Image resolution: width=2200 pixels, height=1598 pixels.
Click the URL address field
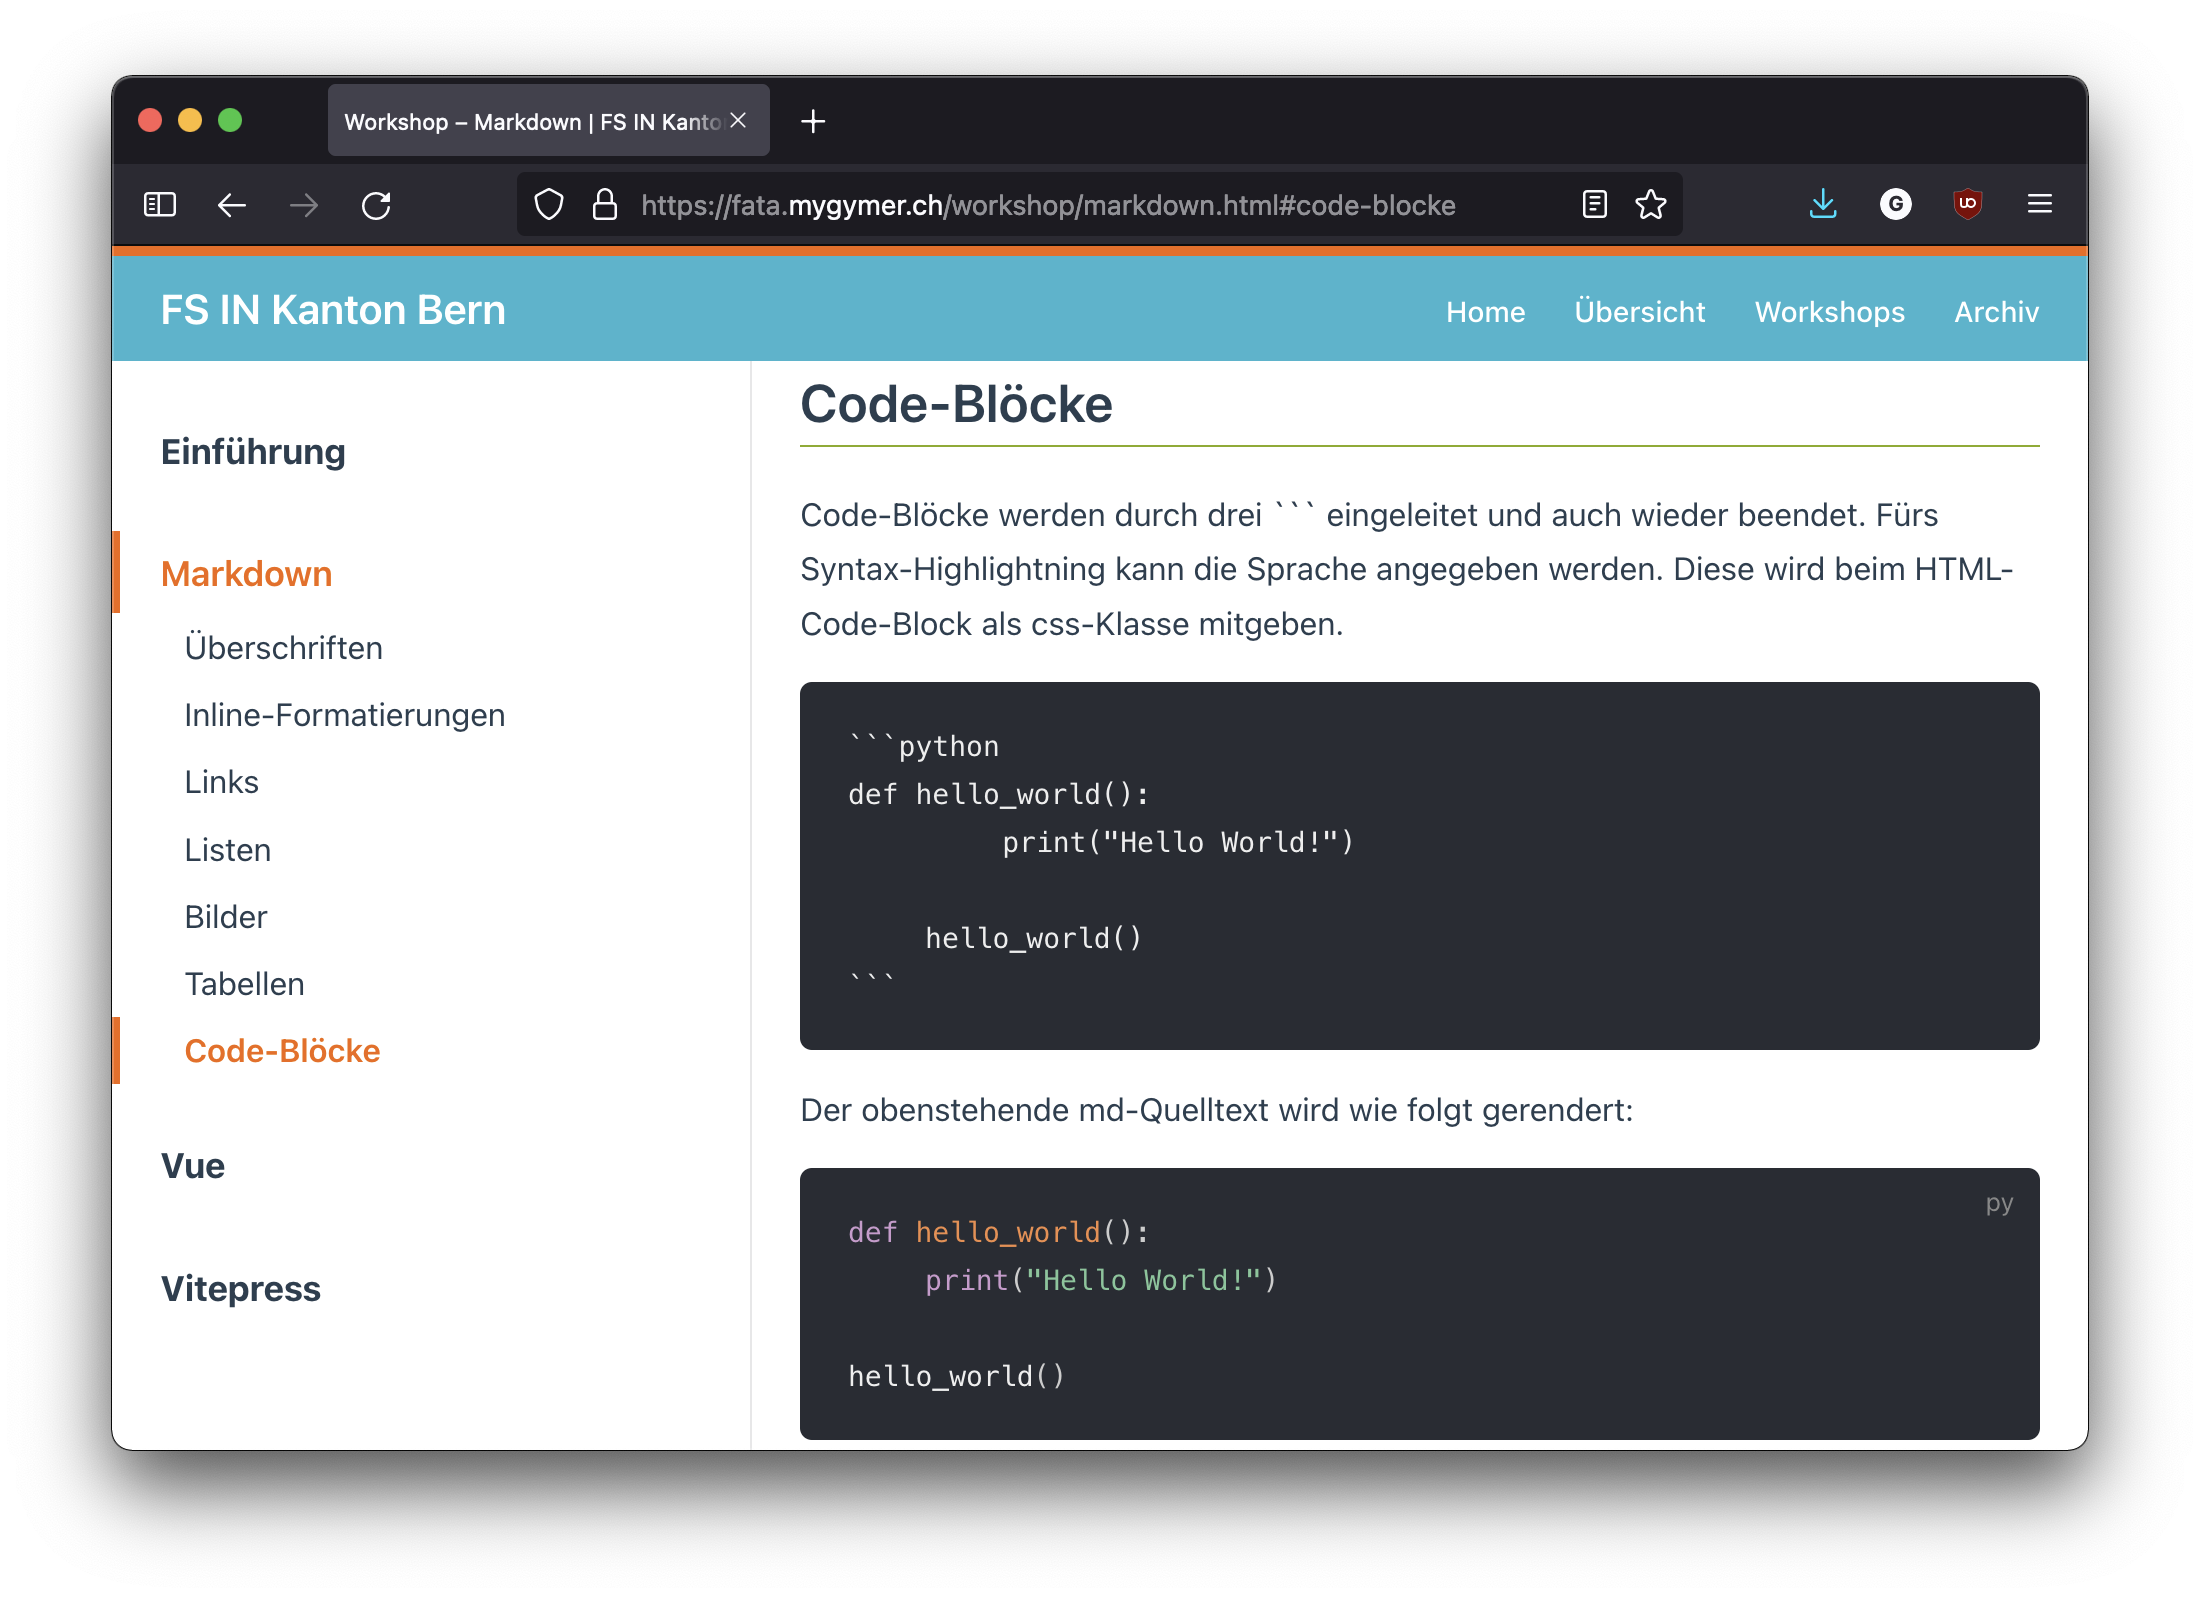point(1047,205)
